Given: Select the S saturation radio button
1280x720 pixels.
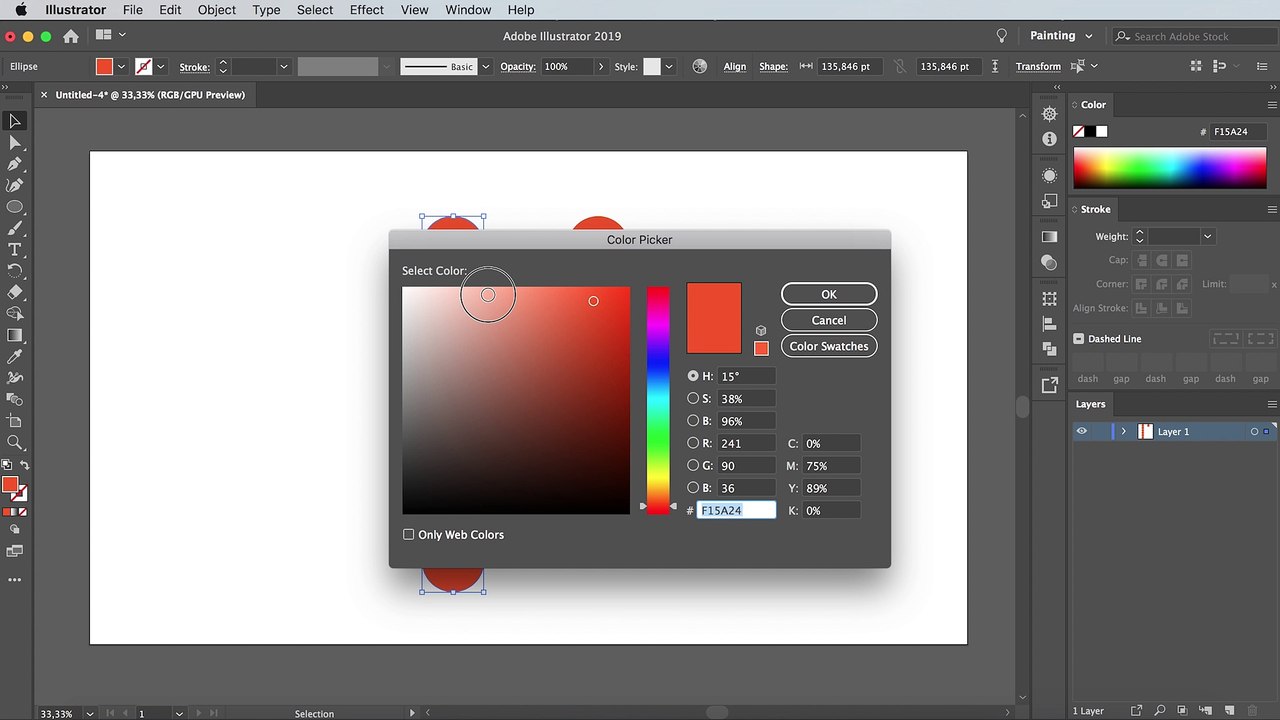Looking at the screenshot, I should [693, 398].
